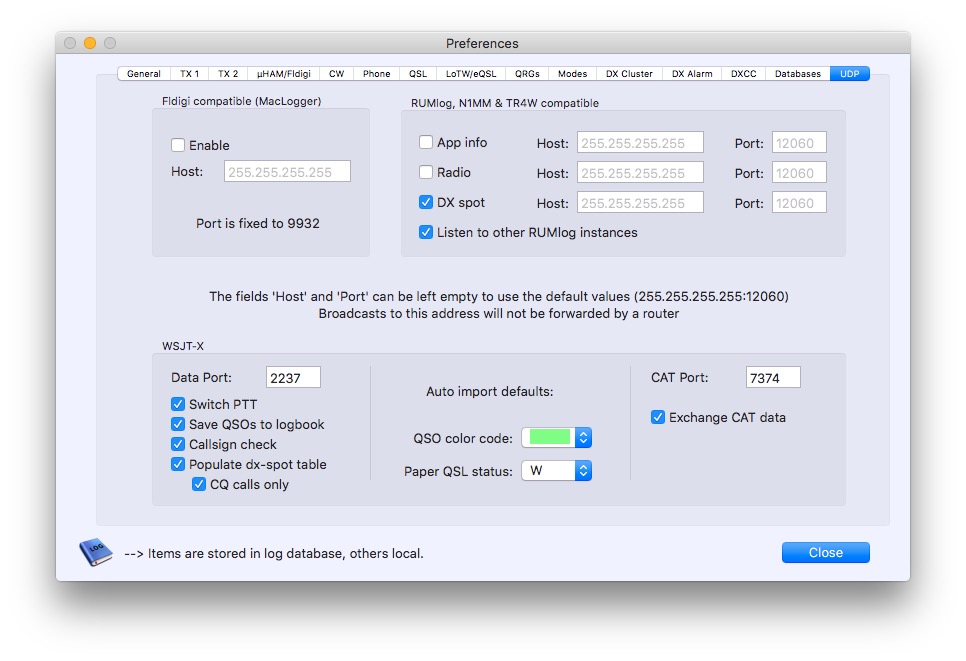The width and height of the screenshot is (966, 661).
Task: Go to the Databases tab
Action: point(797,74)
